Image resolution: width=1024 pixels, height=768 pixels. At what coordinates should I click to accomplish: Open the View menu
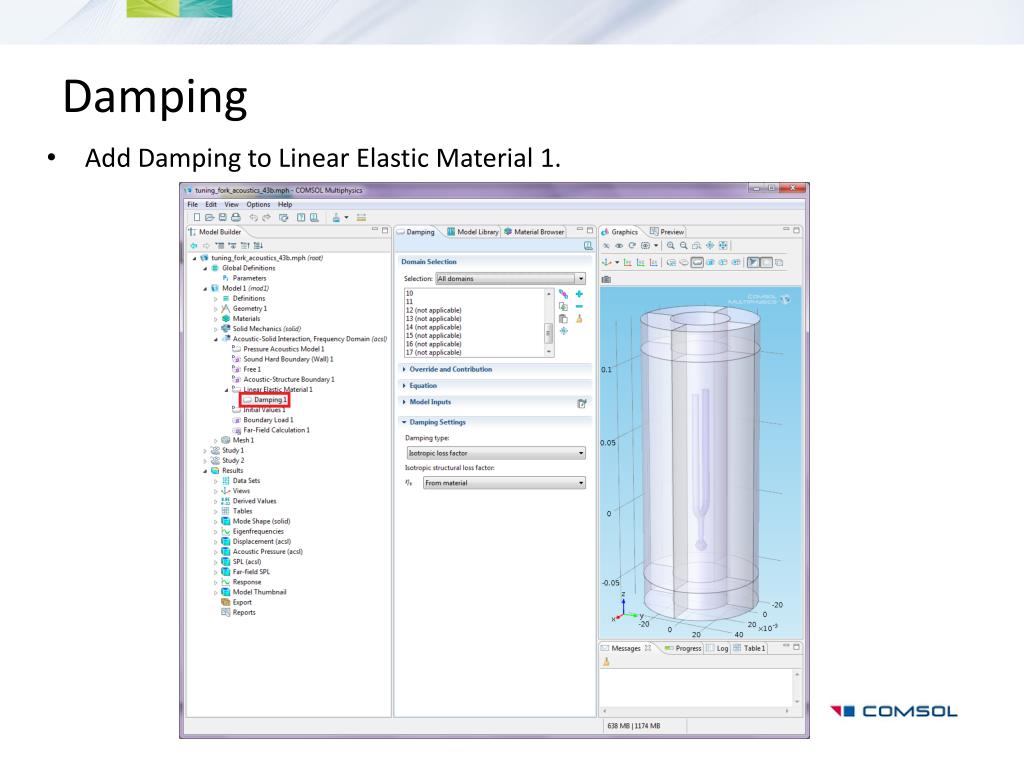(232, 204)
